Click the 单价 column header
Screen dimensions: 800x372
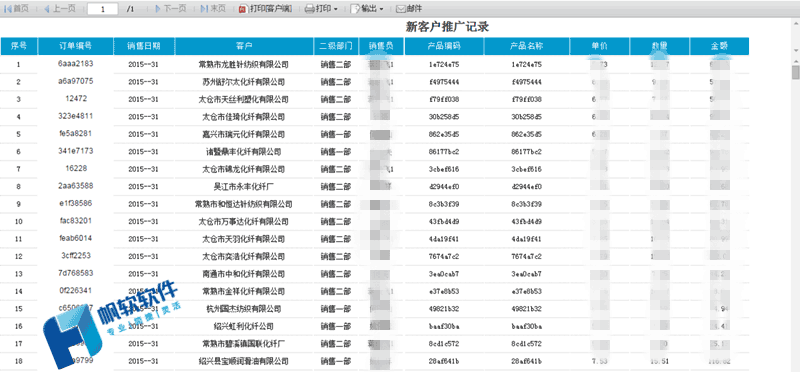pyautogui.click(x=600, y=46)
